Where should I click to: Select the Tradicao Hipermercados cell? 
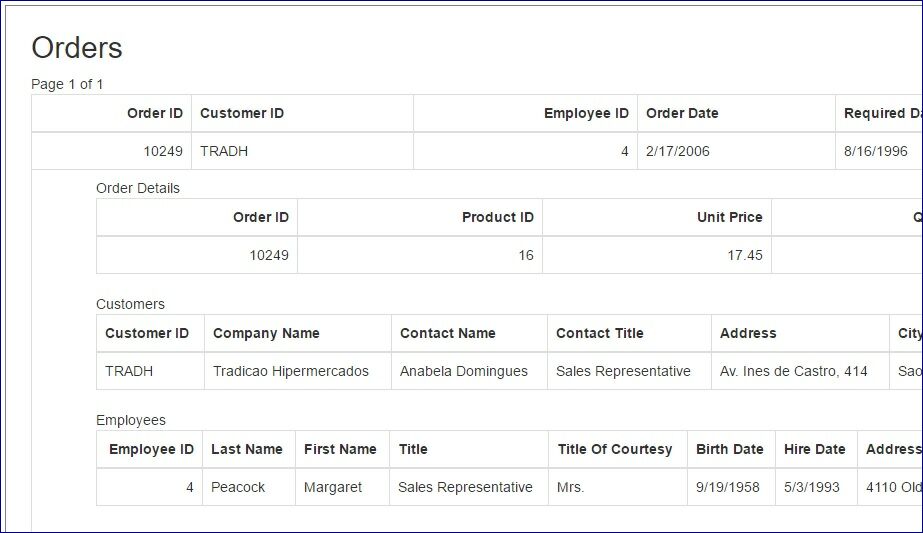(290, 371)
